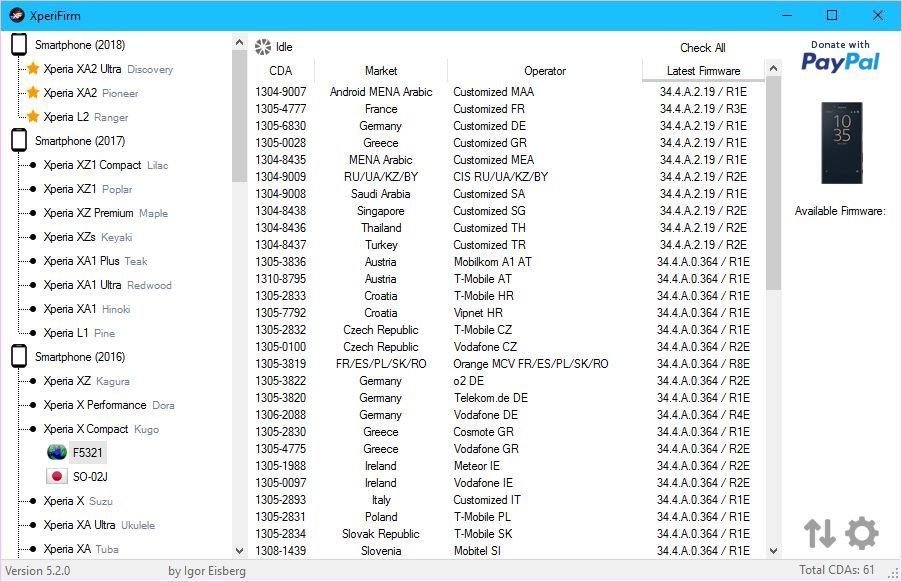Image resolution: width=902 pixels, height=582 pixels.
Task: Click the up-down arrows transfer icon
Action: [x=819, y=533]
